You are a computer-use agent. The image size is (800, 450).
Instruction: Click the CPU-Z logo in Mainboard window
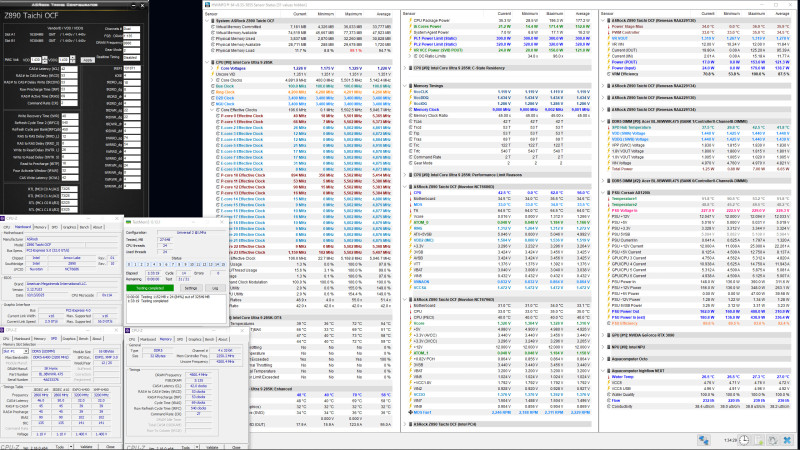[x=3, y=218]
